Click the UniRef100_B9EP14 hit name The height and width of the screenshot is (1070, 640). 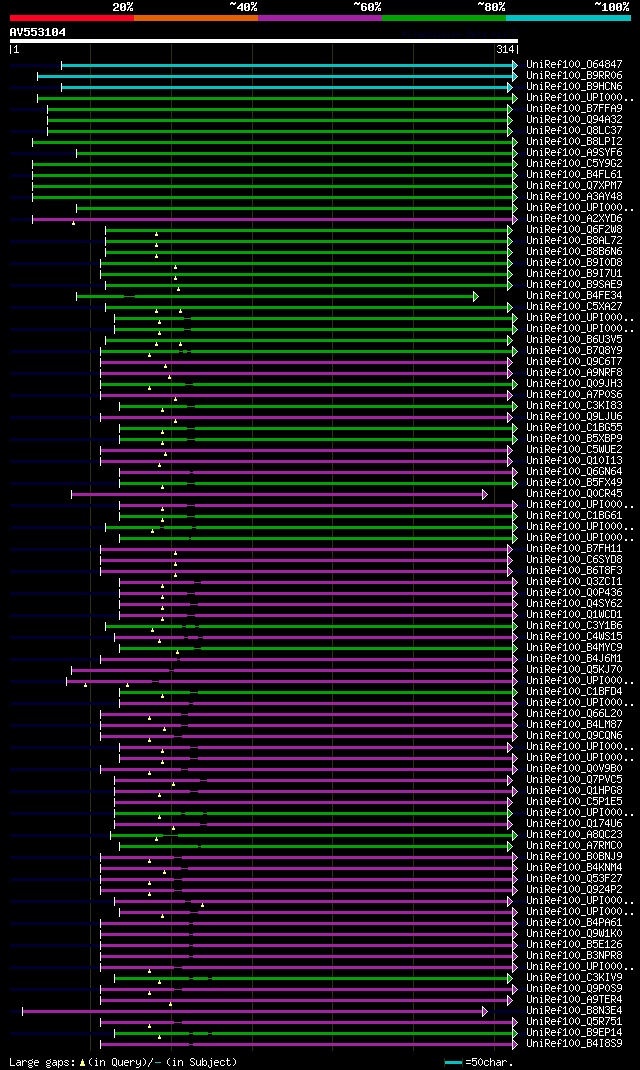[x=574, y=1032]
